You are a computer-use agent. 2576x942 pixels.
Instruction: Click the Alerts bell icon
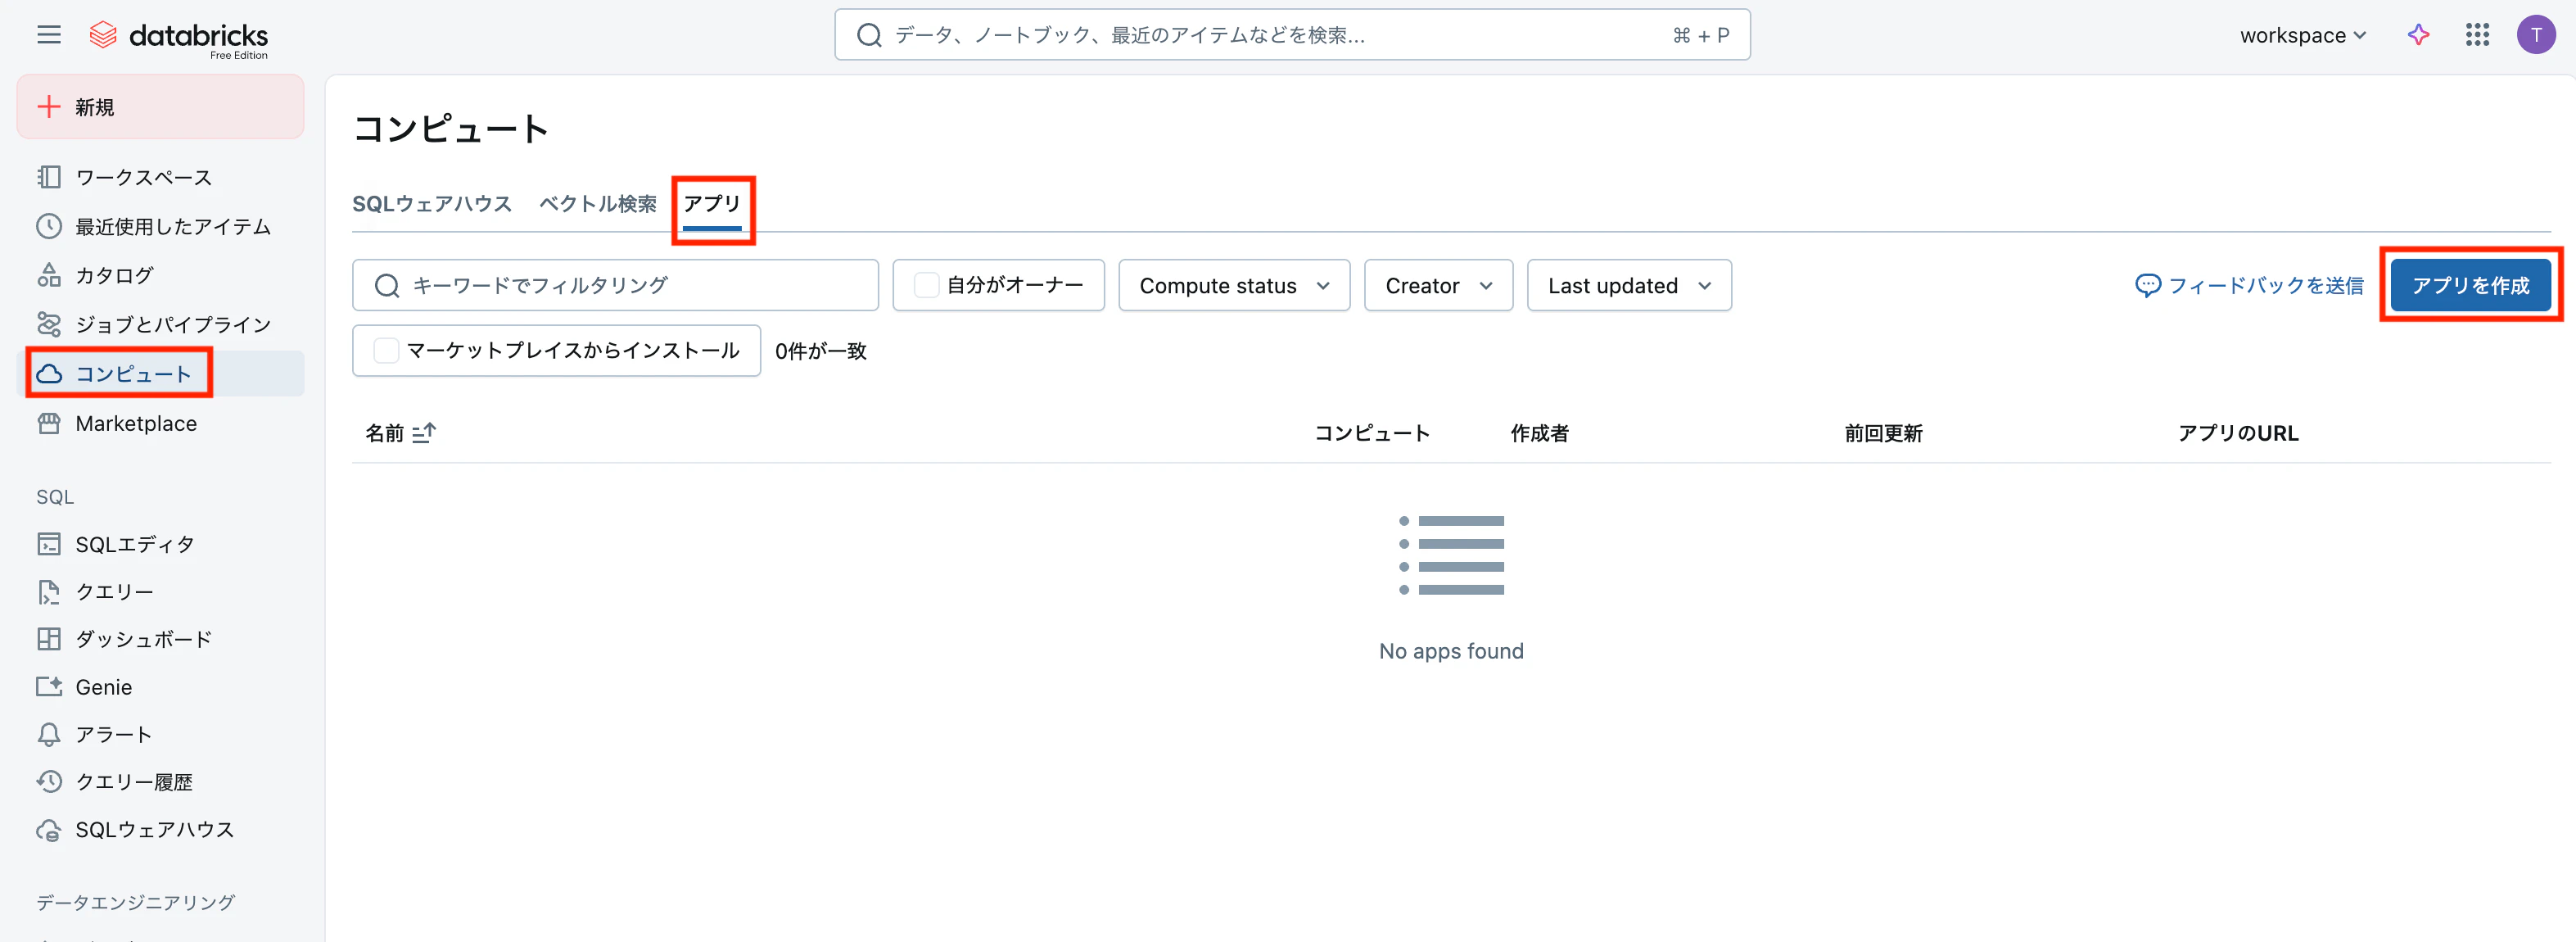pyautogui.click(x=49, y=734)
